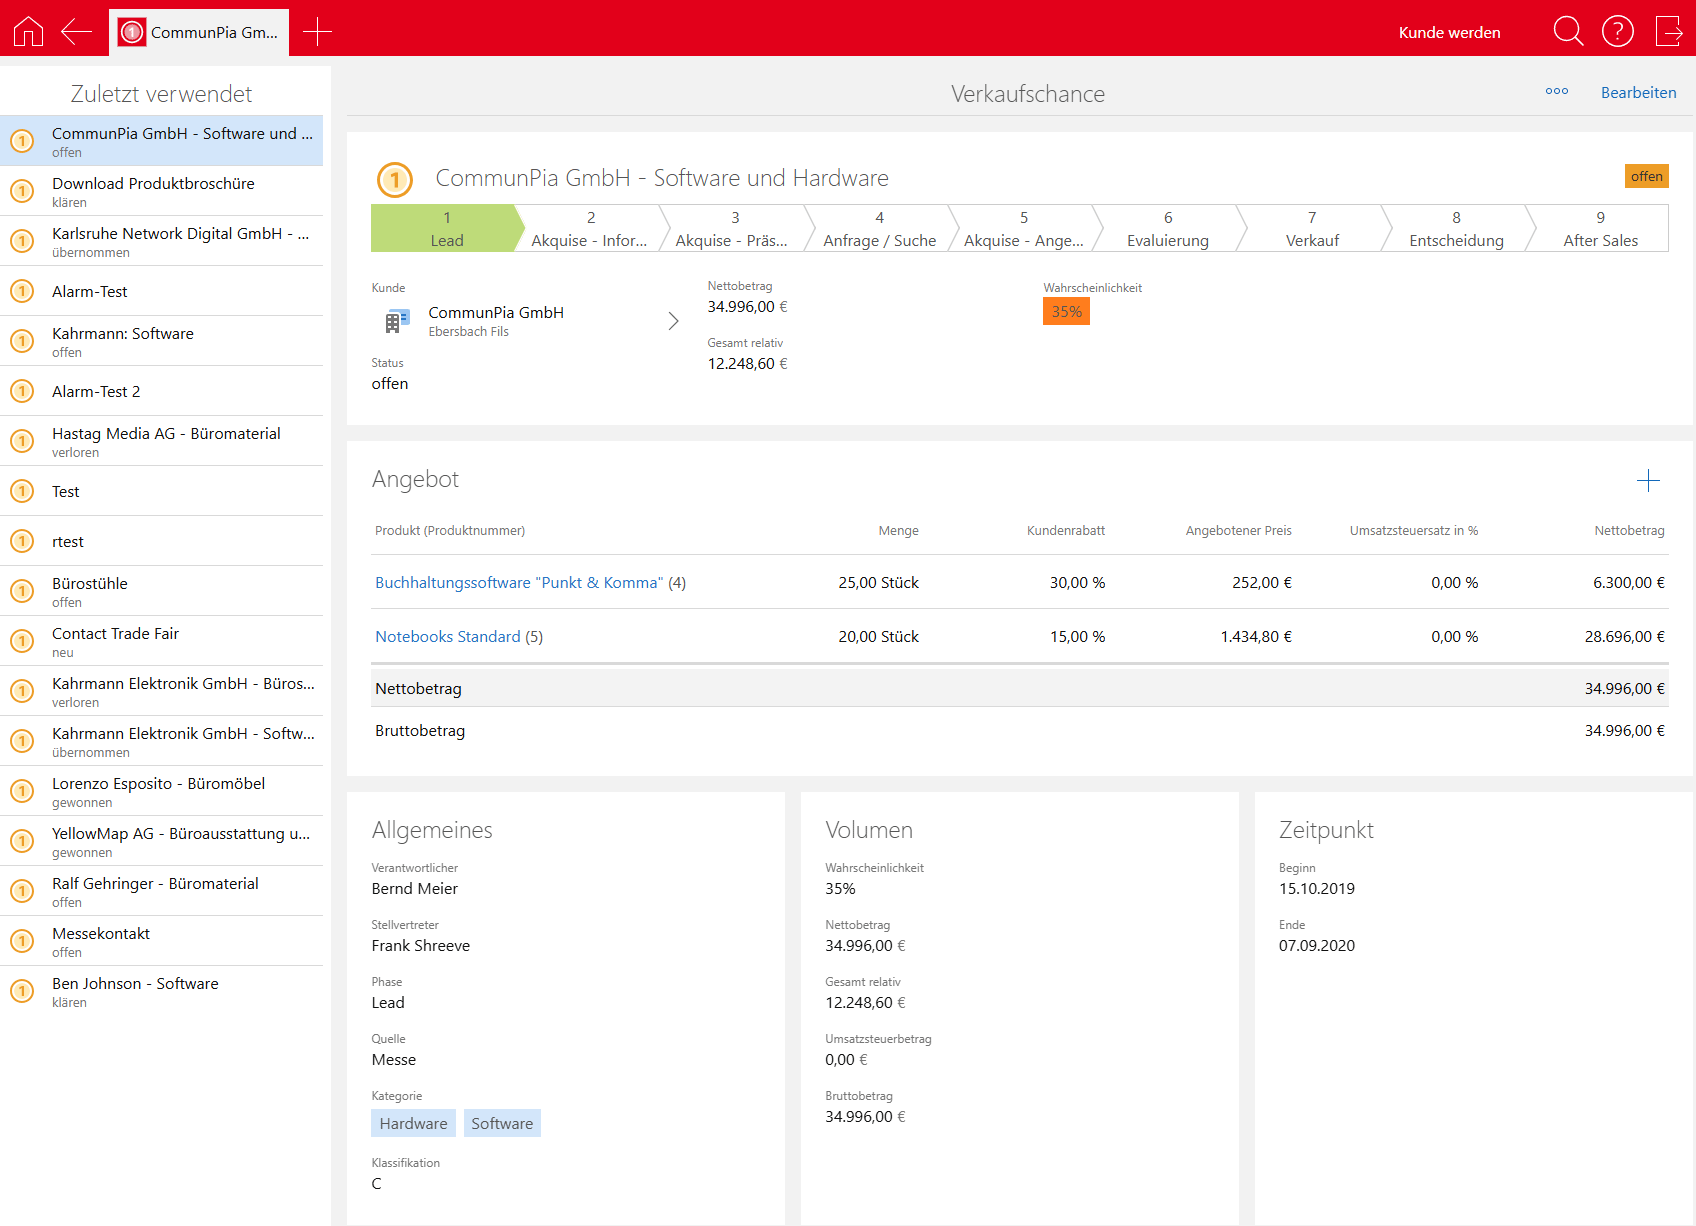Add a new Angebot position with plus
This screenshot has width=1696, height=1226.
pyautogui.click(x=1648, y=481)
